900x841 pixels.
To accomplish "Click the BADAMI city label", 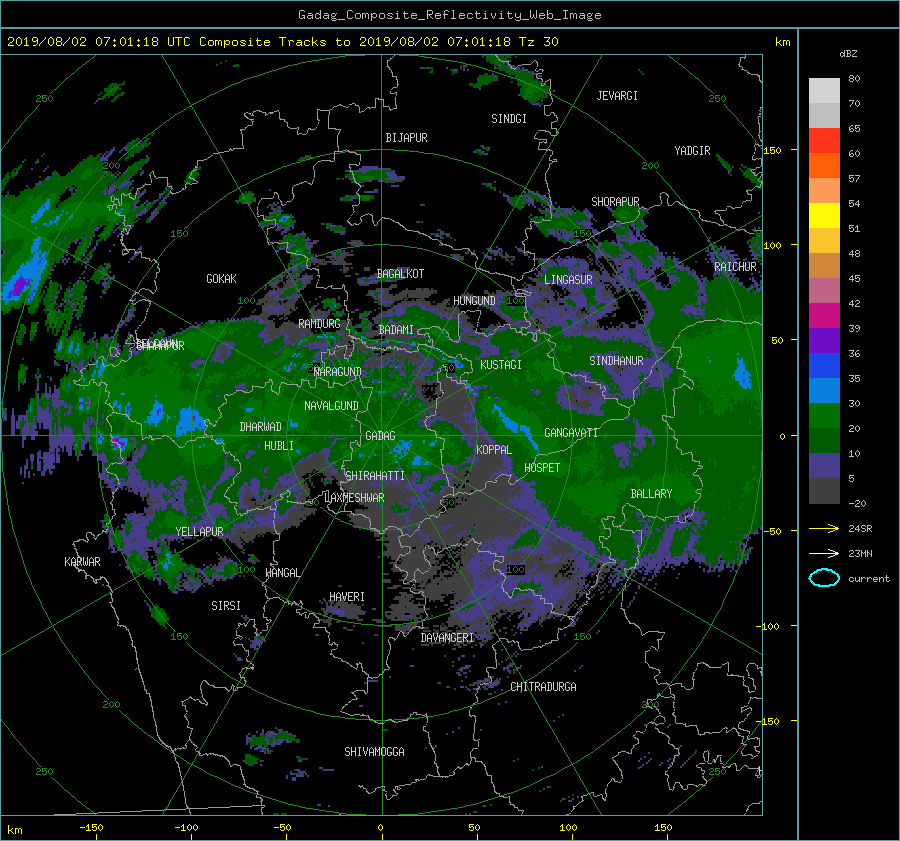I will (396, 330).
